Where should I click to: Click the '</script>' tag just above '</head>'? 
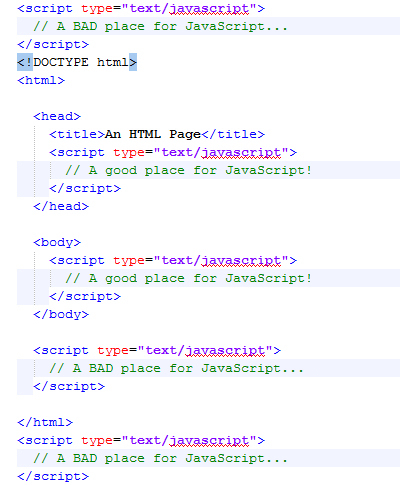click(x=85, y=188)
